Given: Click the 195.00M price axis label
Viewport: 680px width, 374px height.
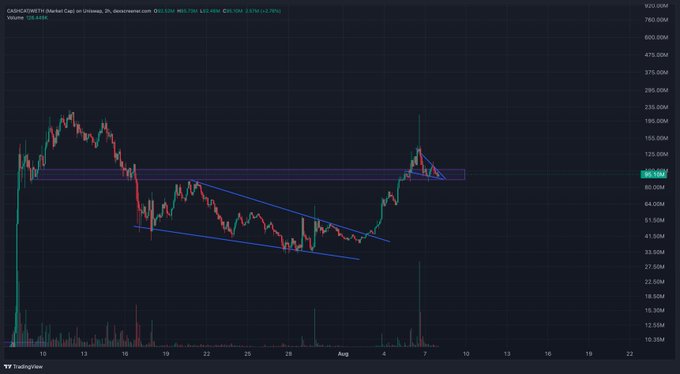Looking at the screenshot, I should 656,121.
